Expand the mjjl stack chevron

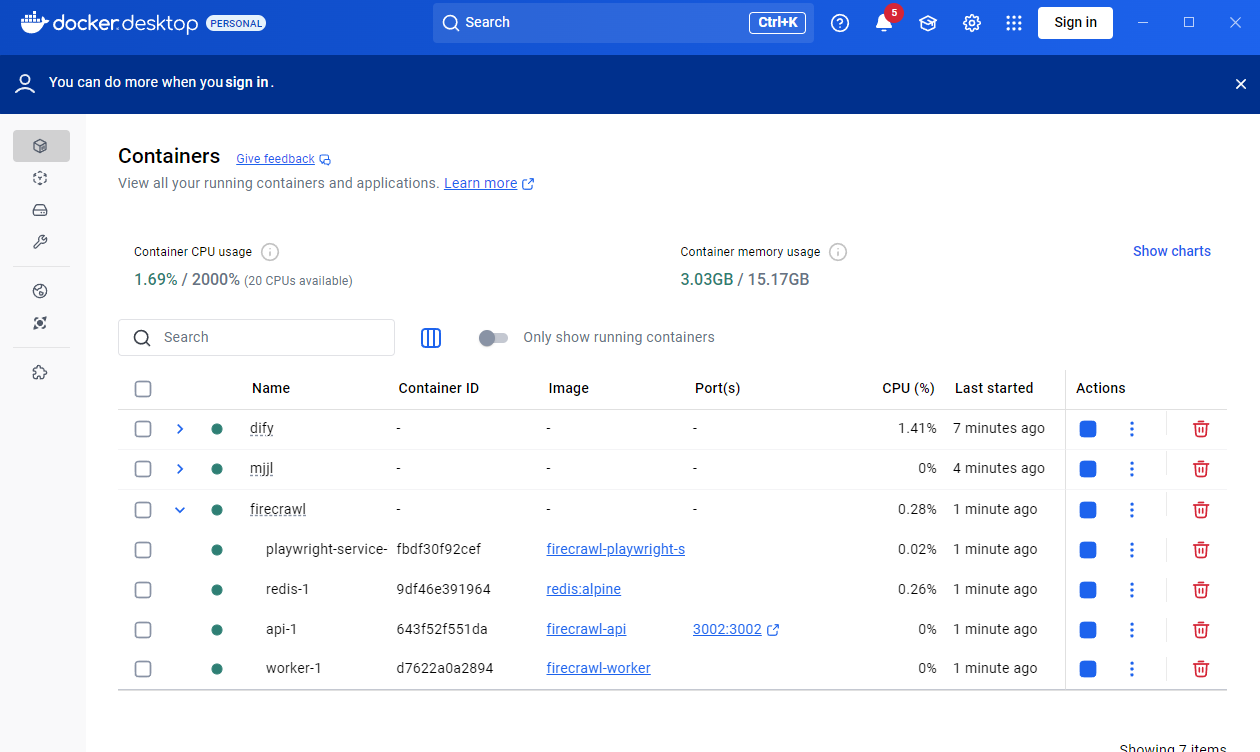pos(180,469)
